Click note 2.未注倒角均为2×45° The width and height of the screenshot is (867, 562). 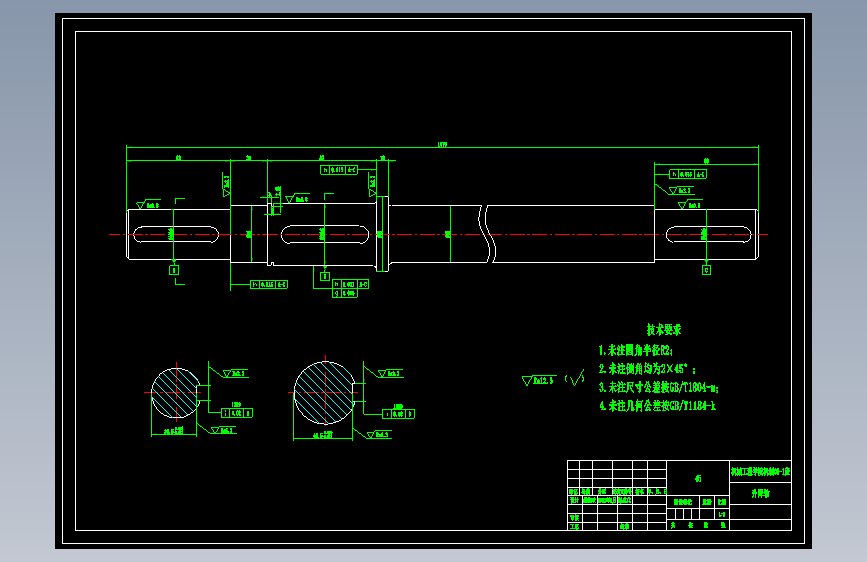647,369
